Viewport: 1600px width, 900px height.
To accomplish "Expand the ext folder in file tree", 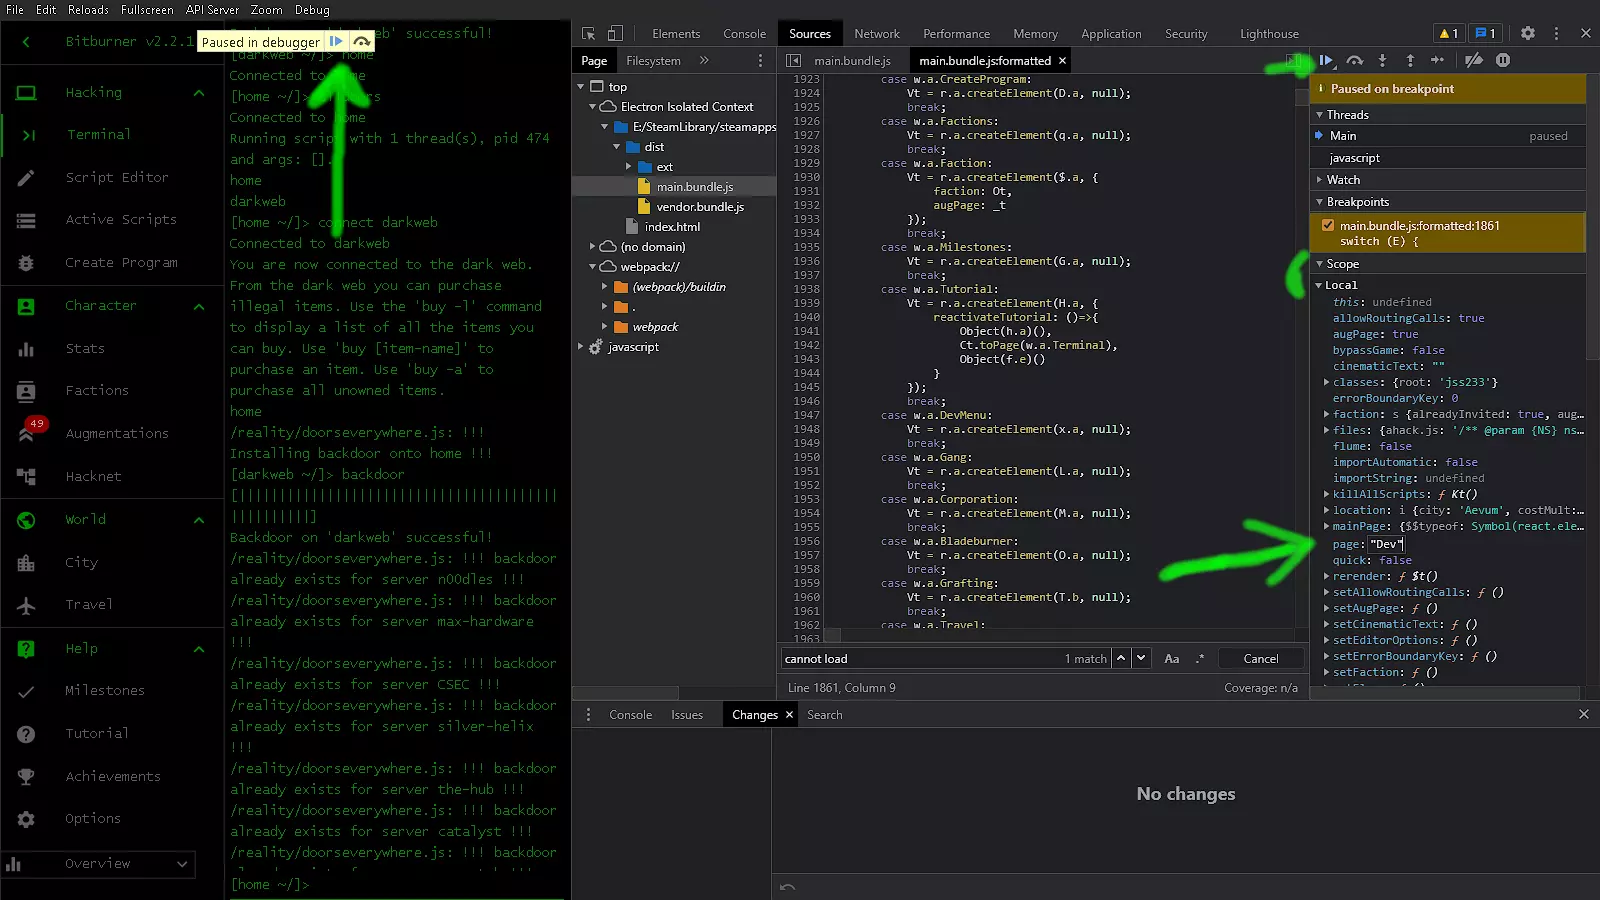I will pyautogui.click(x=628, y=167).
